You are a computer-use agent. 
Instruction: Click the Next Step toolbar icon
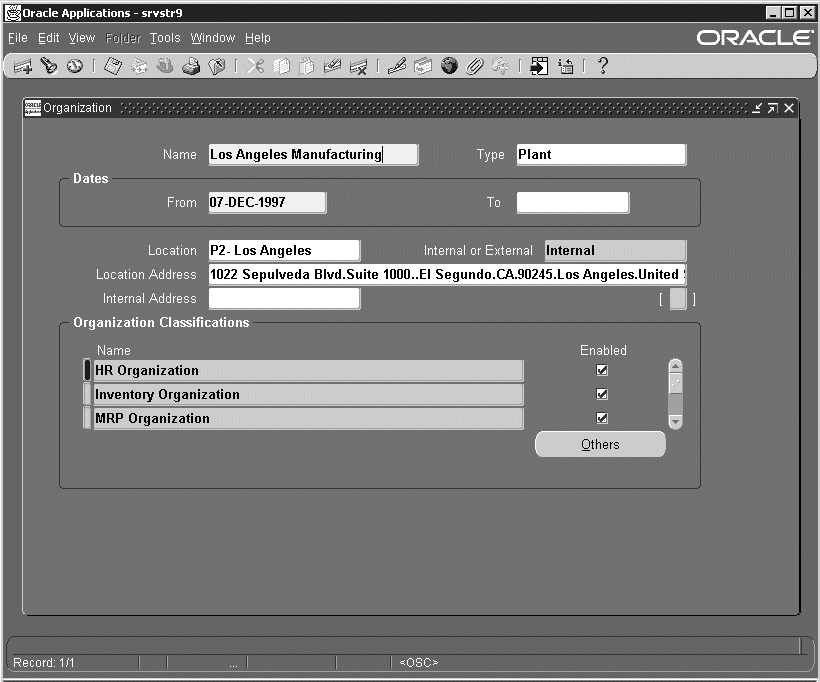tap(139, 66)
